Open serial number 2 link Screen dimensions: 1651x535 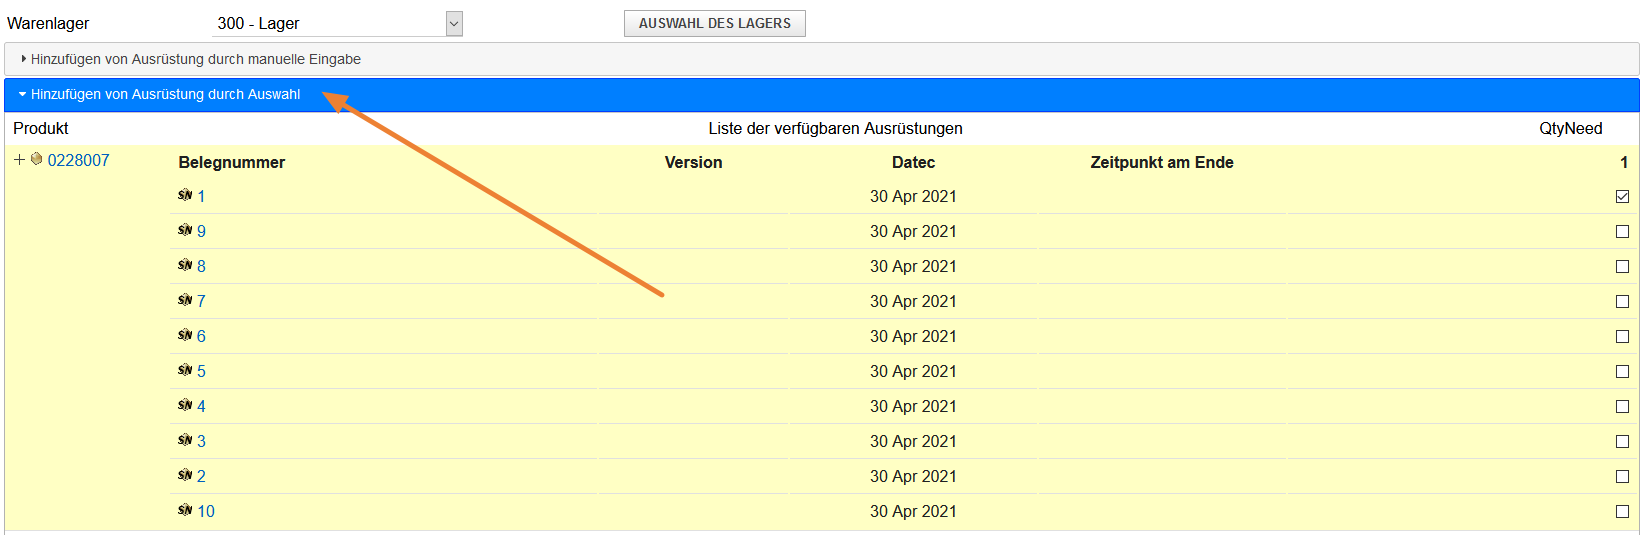coord(201,477)
